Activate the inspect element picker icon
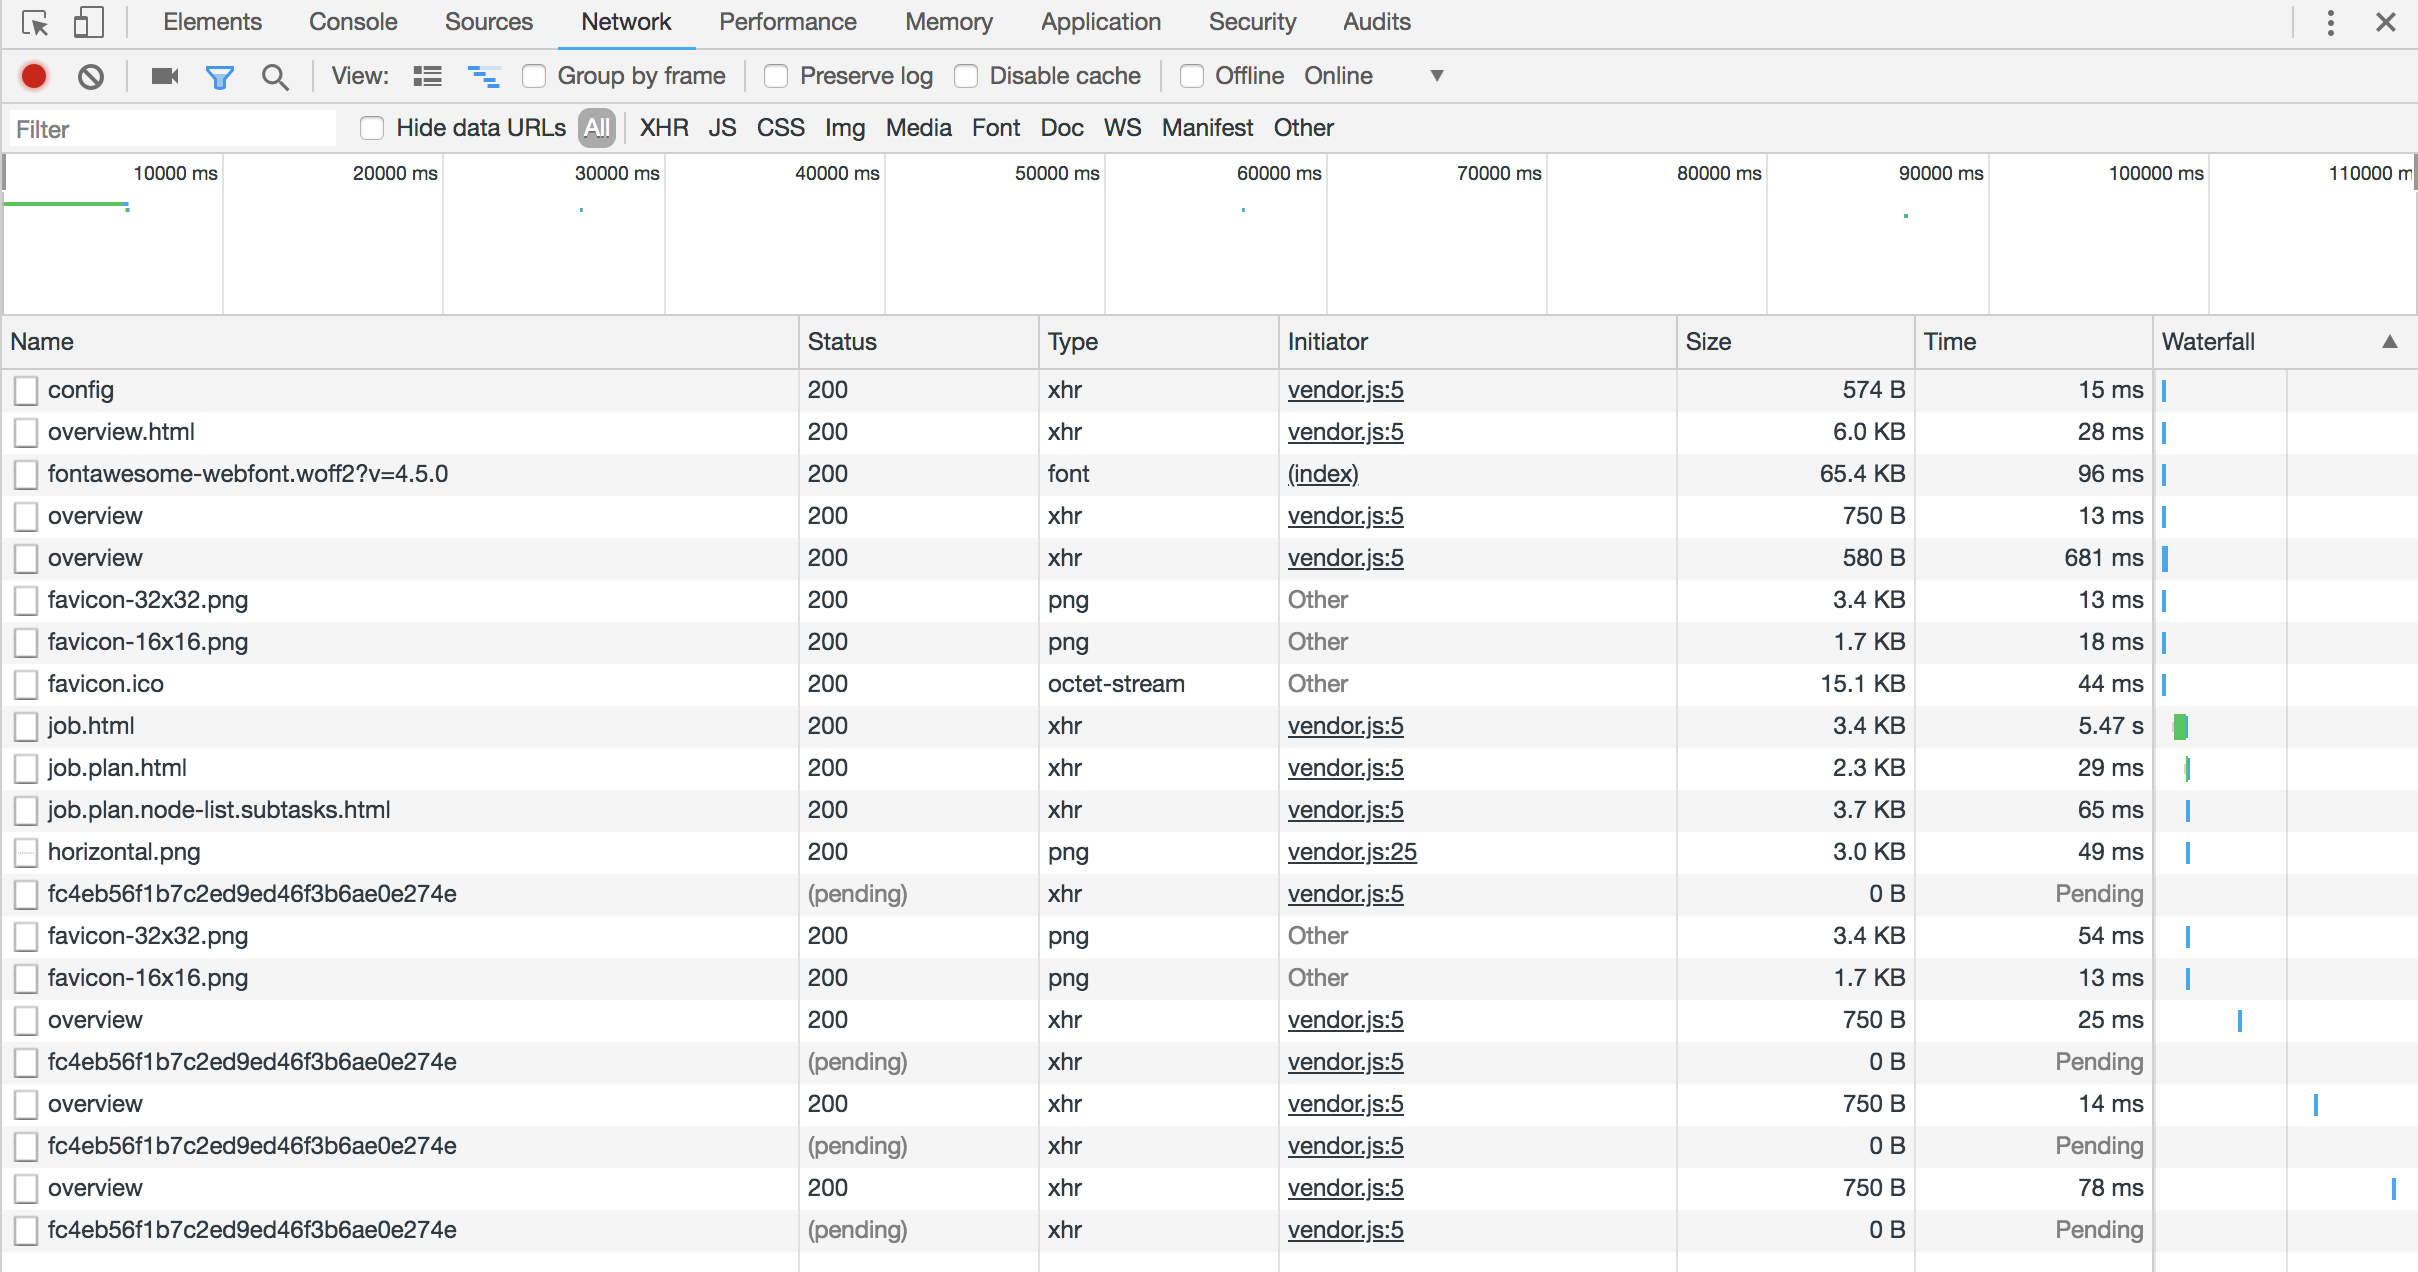This screenshot has width=2418, height=1272. 35,23
